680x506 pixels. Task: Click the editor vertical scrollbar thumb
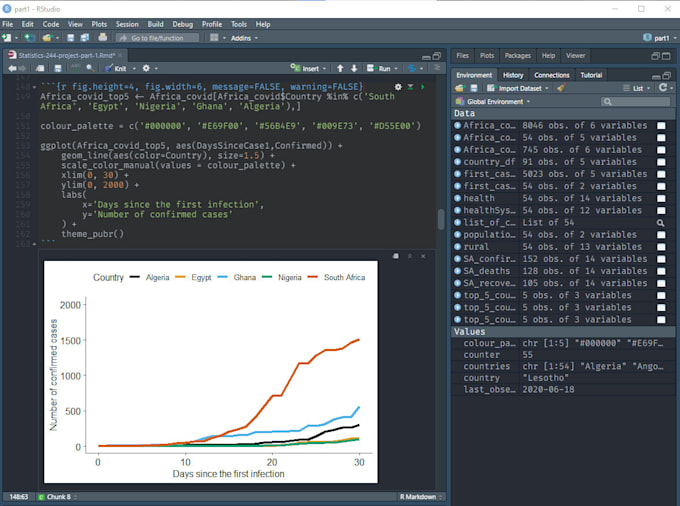pyautogui.click(x=441, y=219)
